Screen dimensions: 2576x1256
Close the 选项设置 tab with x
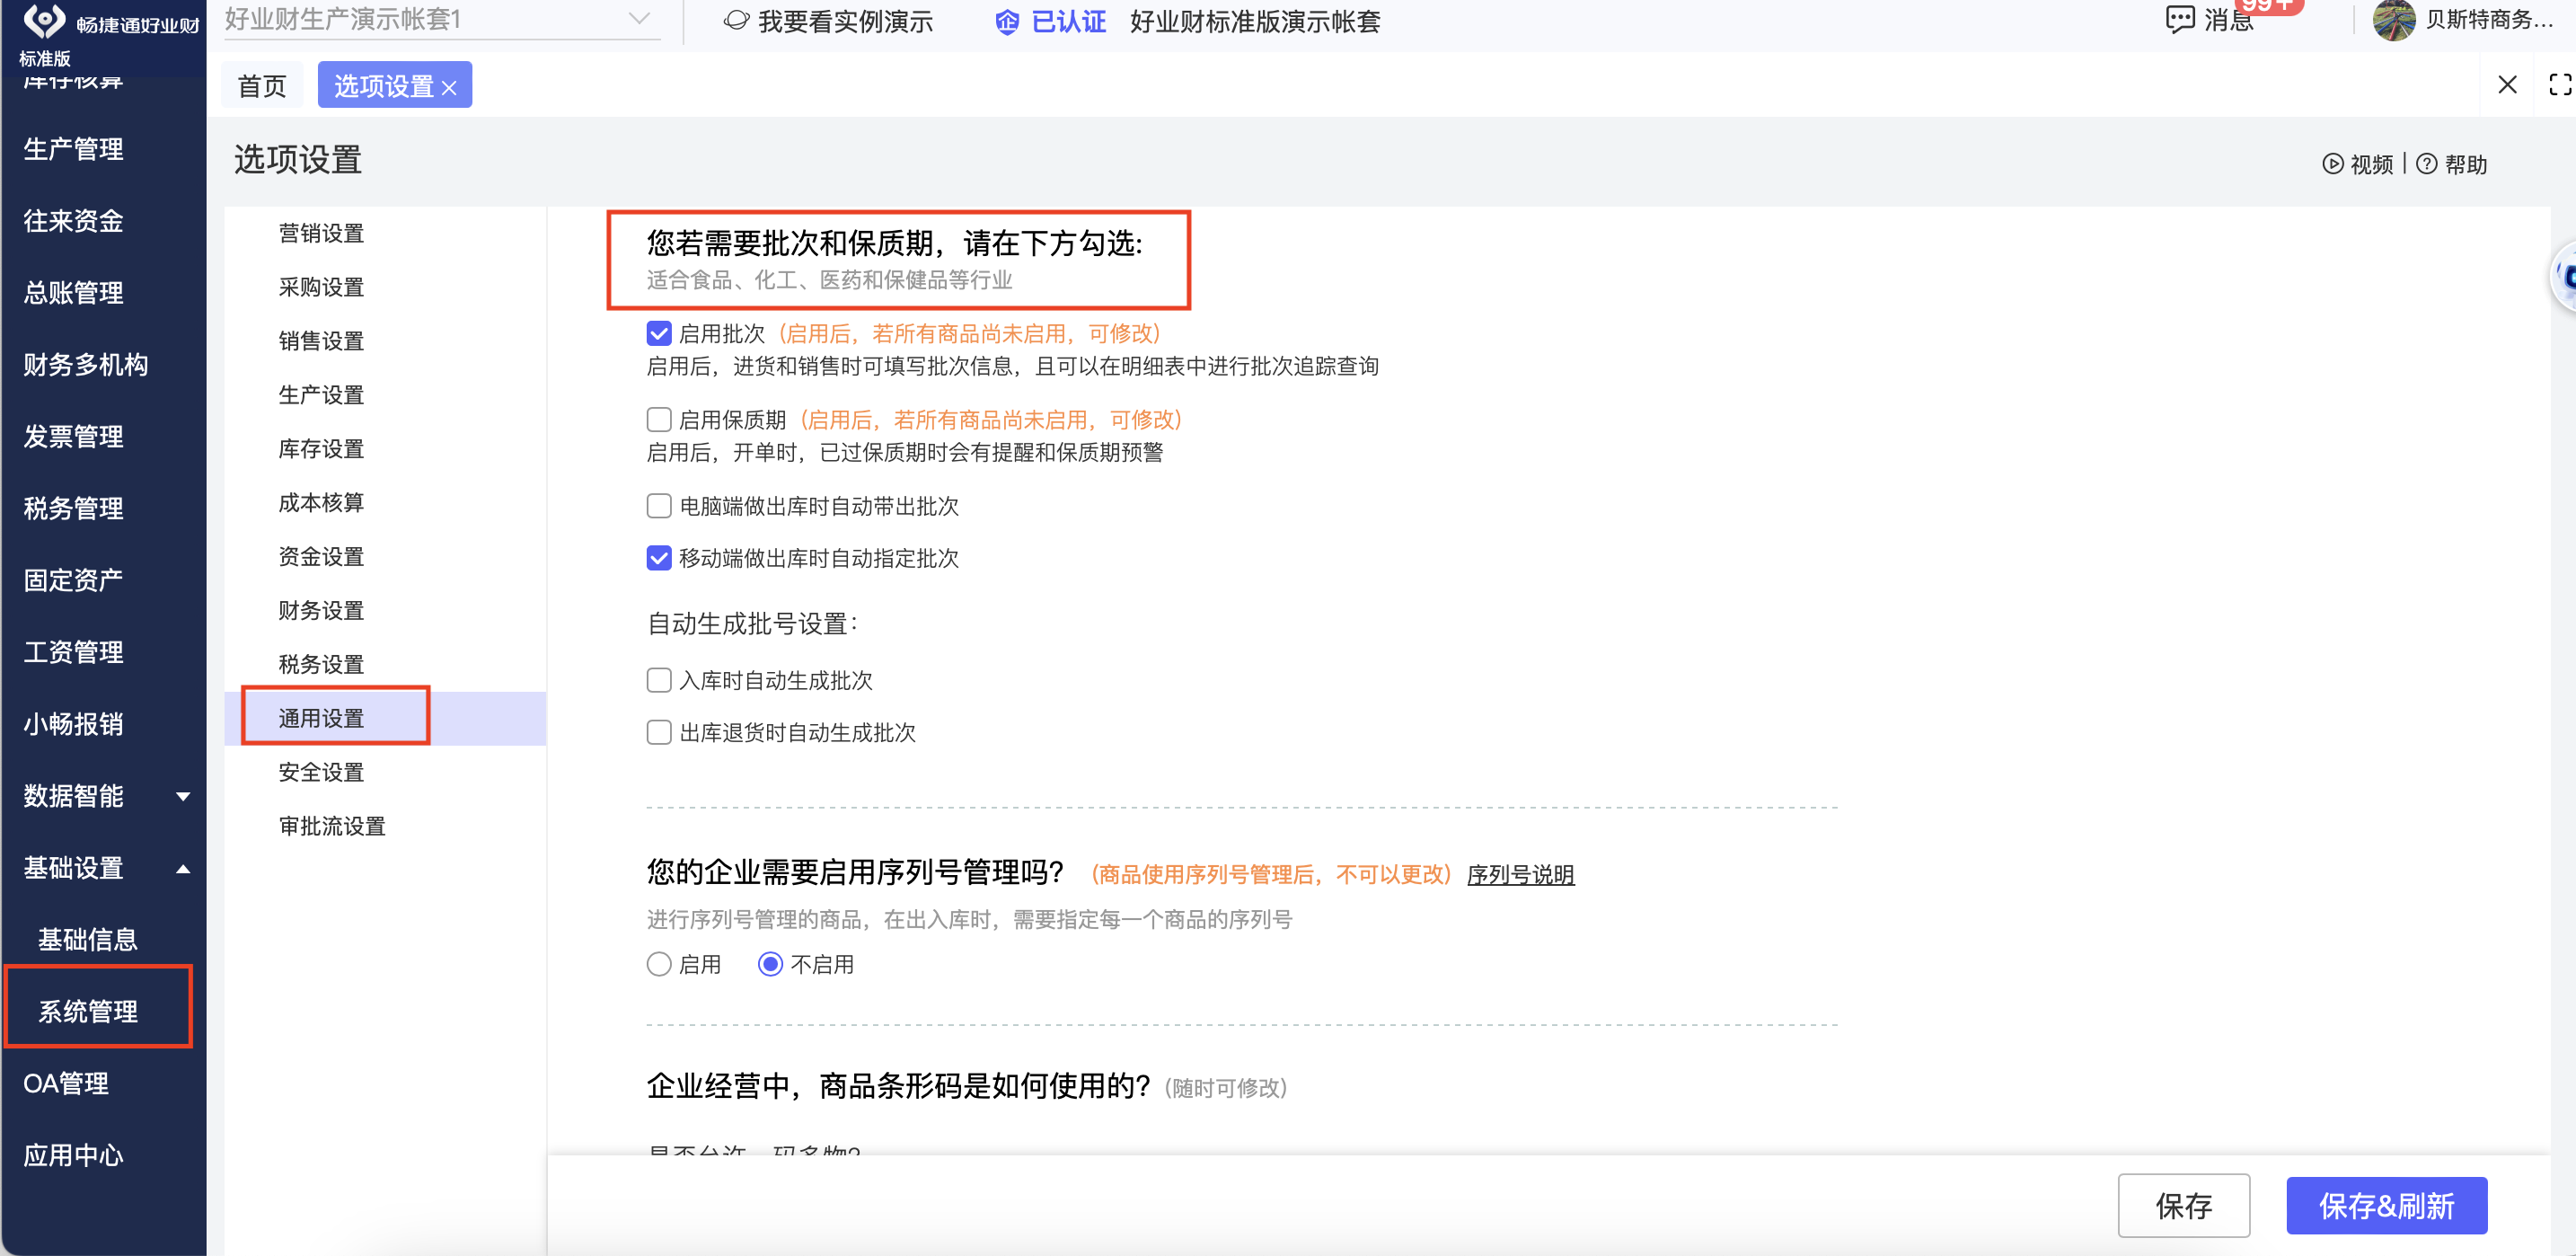click(x=449, y=88)
